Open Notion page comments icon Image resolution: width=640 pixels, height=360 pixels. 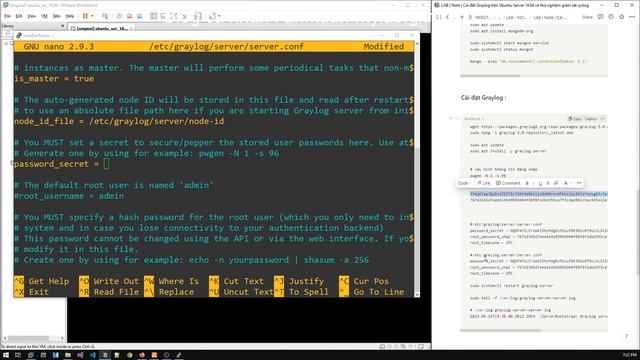point(600,17)
